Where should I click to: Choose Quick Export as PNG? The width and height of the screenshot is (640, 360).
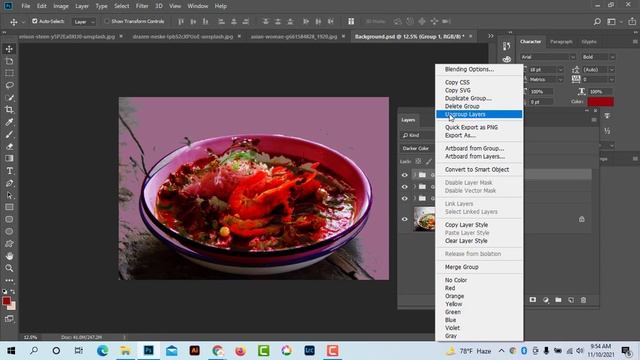[471, 127]
